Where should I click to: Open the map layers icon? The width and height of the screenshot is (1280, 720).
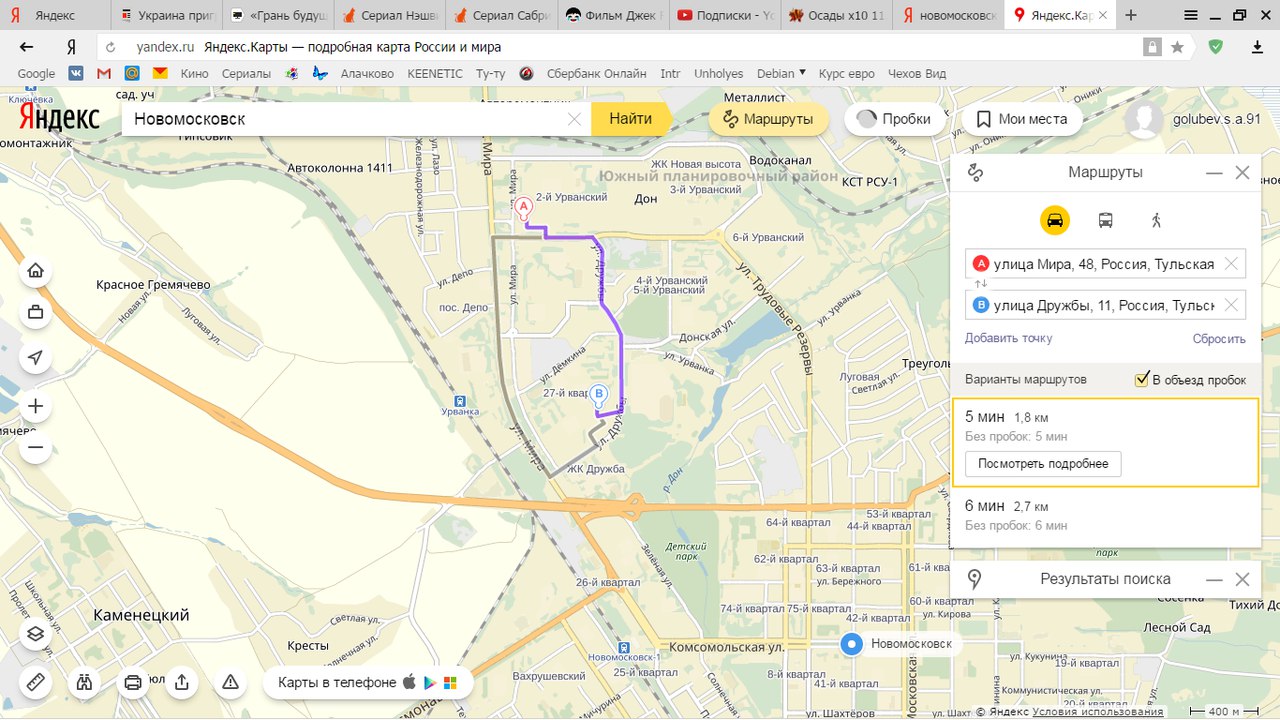click(x=35, y=634)
